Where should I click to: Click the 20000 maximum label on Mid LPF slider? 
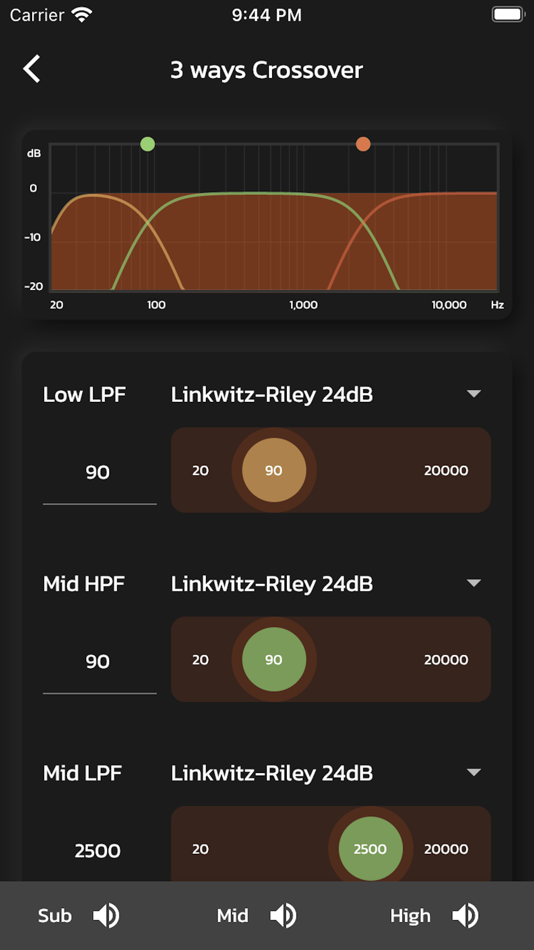coord(446,849)
